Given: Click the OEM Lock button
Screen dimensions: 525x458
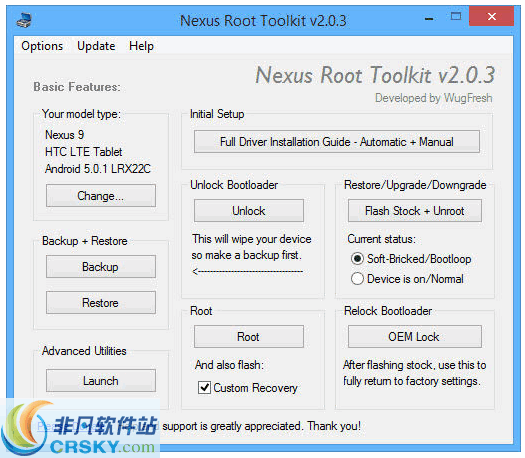Looking at the screenshot, I should 415,336.
